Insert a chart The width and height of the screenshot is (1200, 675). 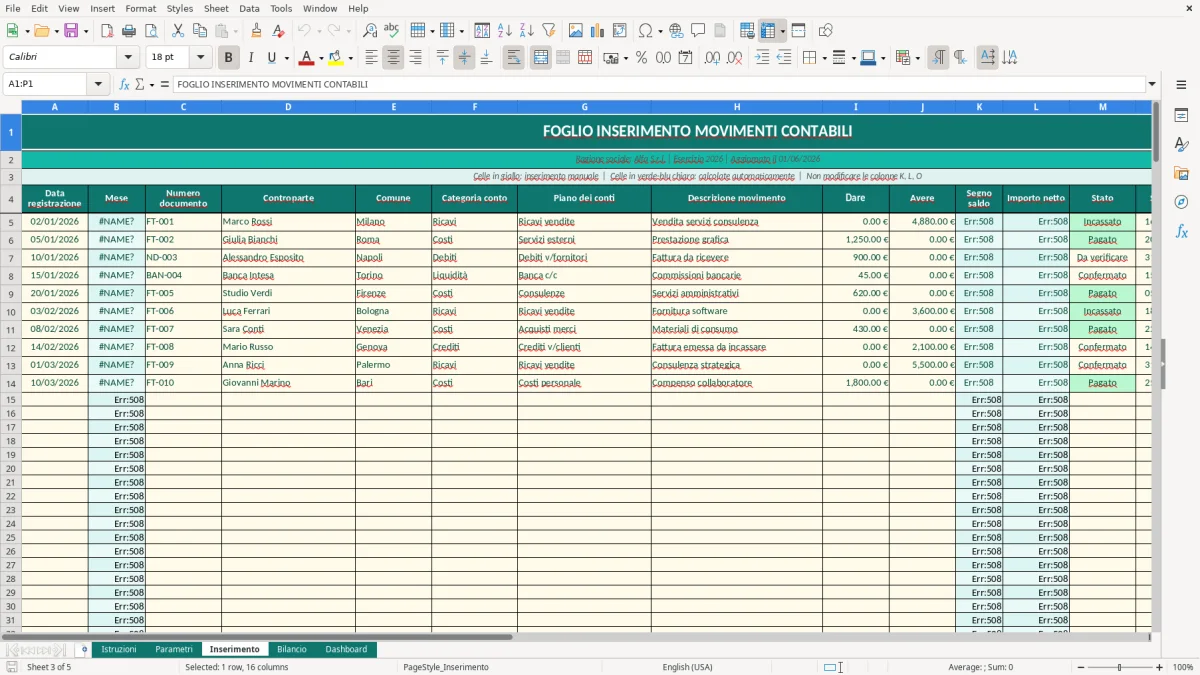[597, 31]
